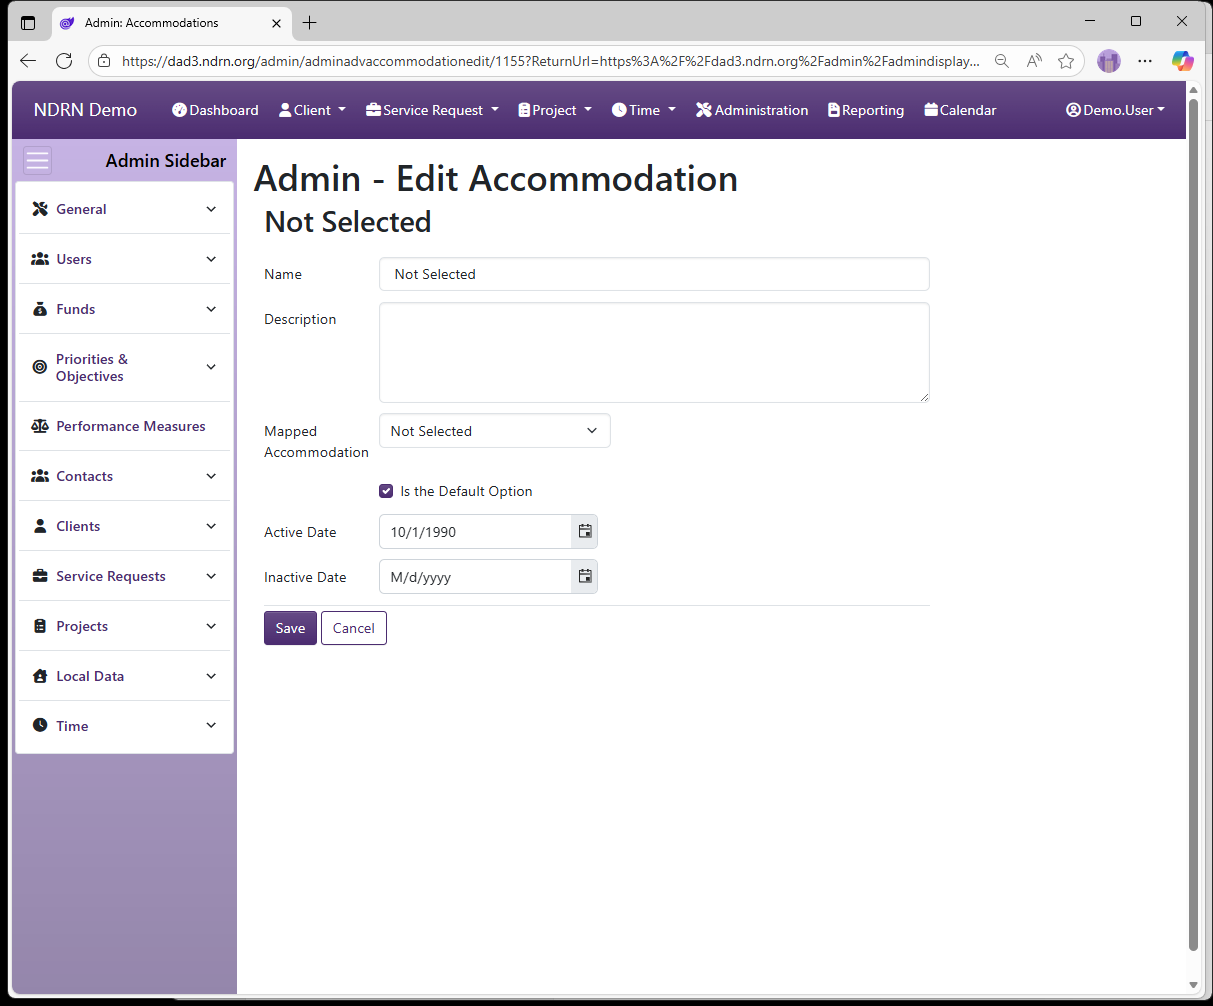Click the Contacts people icon in sidebar
This screenshot has width=1213, height=1006.
pos(40,476)
